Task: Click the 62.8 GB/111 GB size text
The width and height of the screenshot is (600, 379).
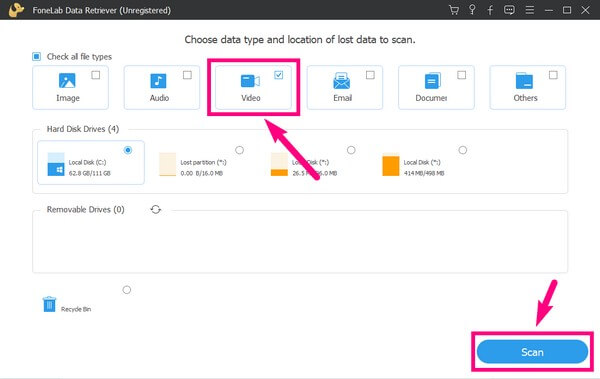Action: pyautogui.click(x=90, y=173)
